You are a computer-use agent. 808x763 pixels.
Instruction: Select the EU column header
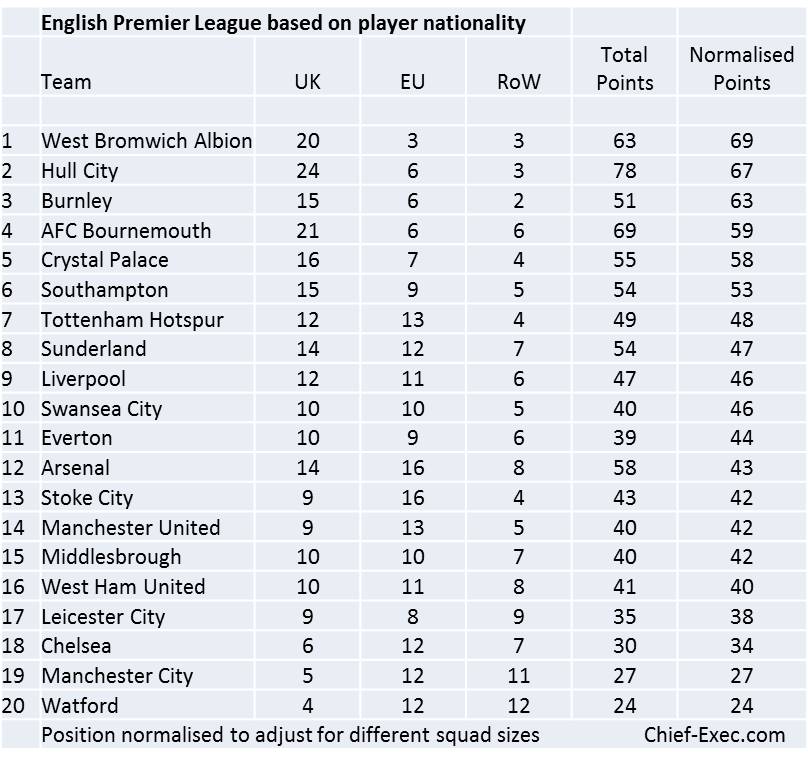click(x=412, y=82)
